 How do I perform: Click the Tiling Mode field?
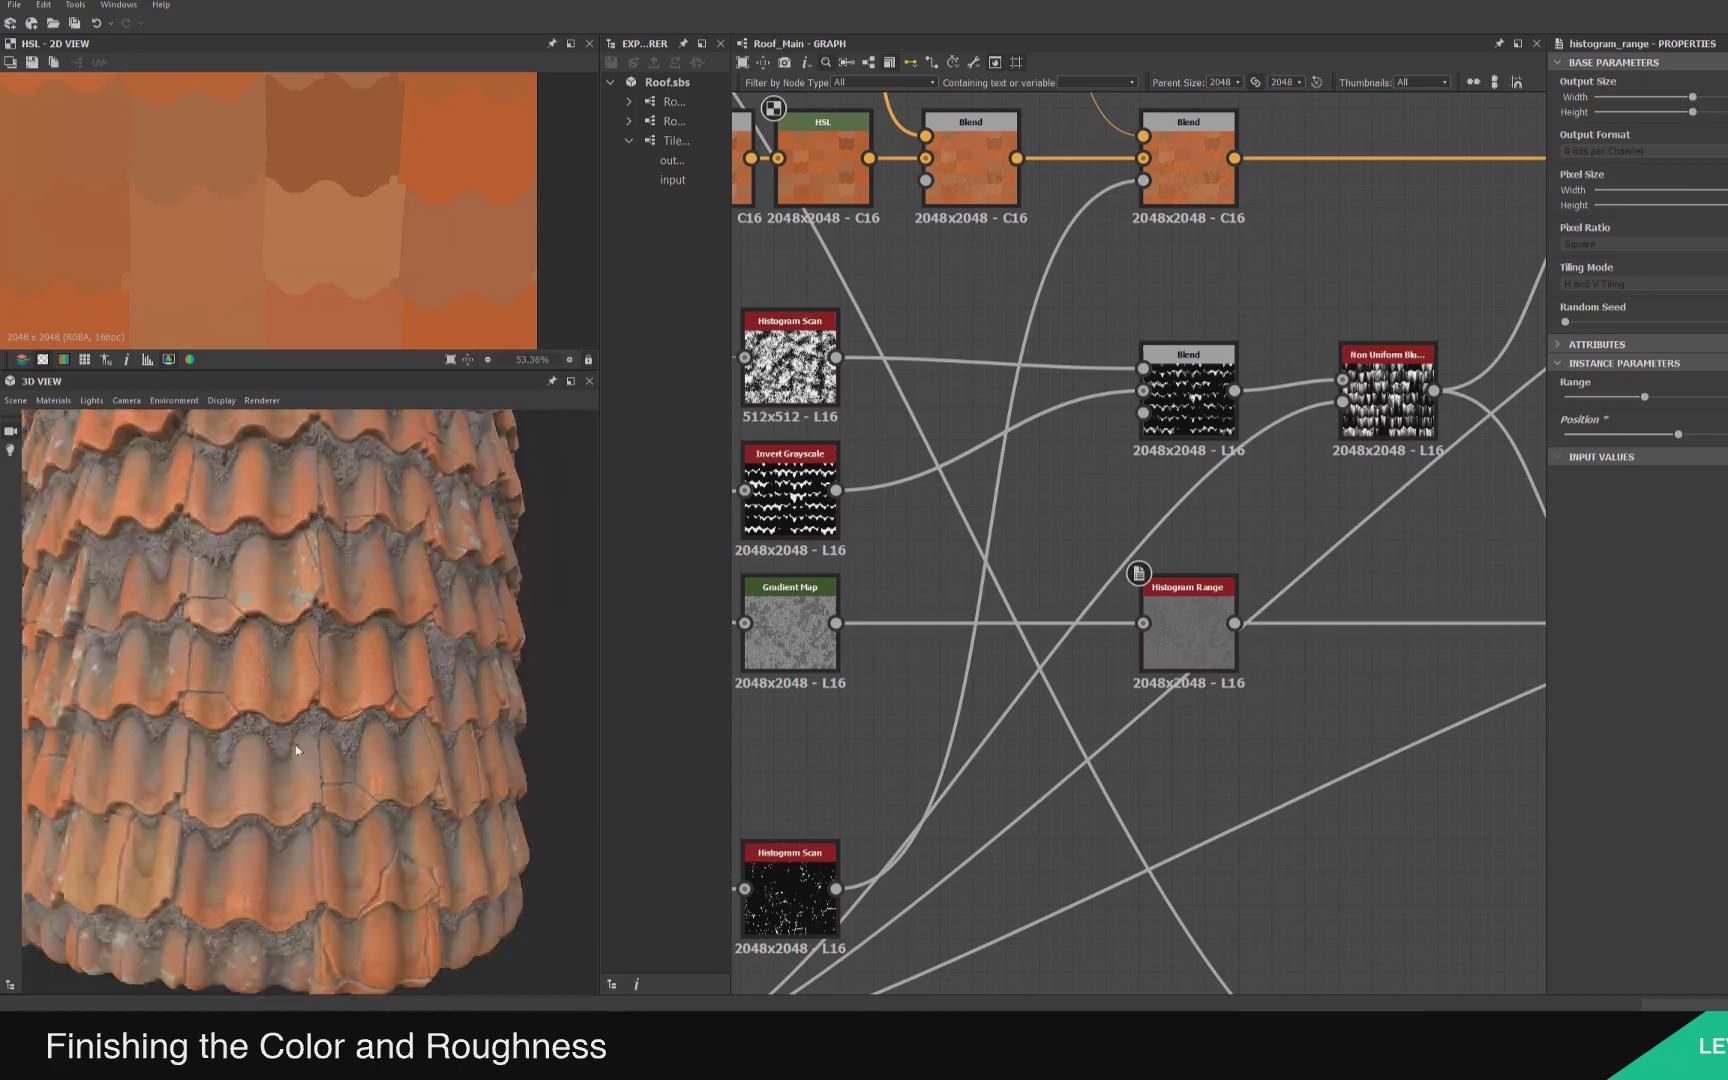click(x=1644, y=284)
